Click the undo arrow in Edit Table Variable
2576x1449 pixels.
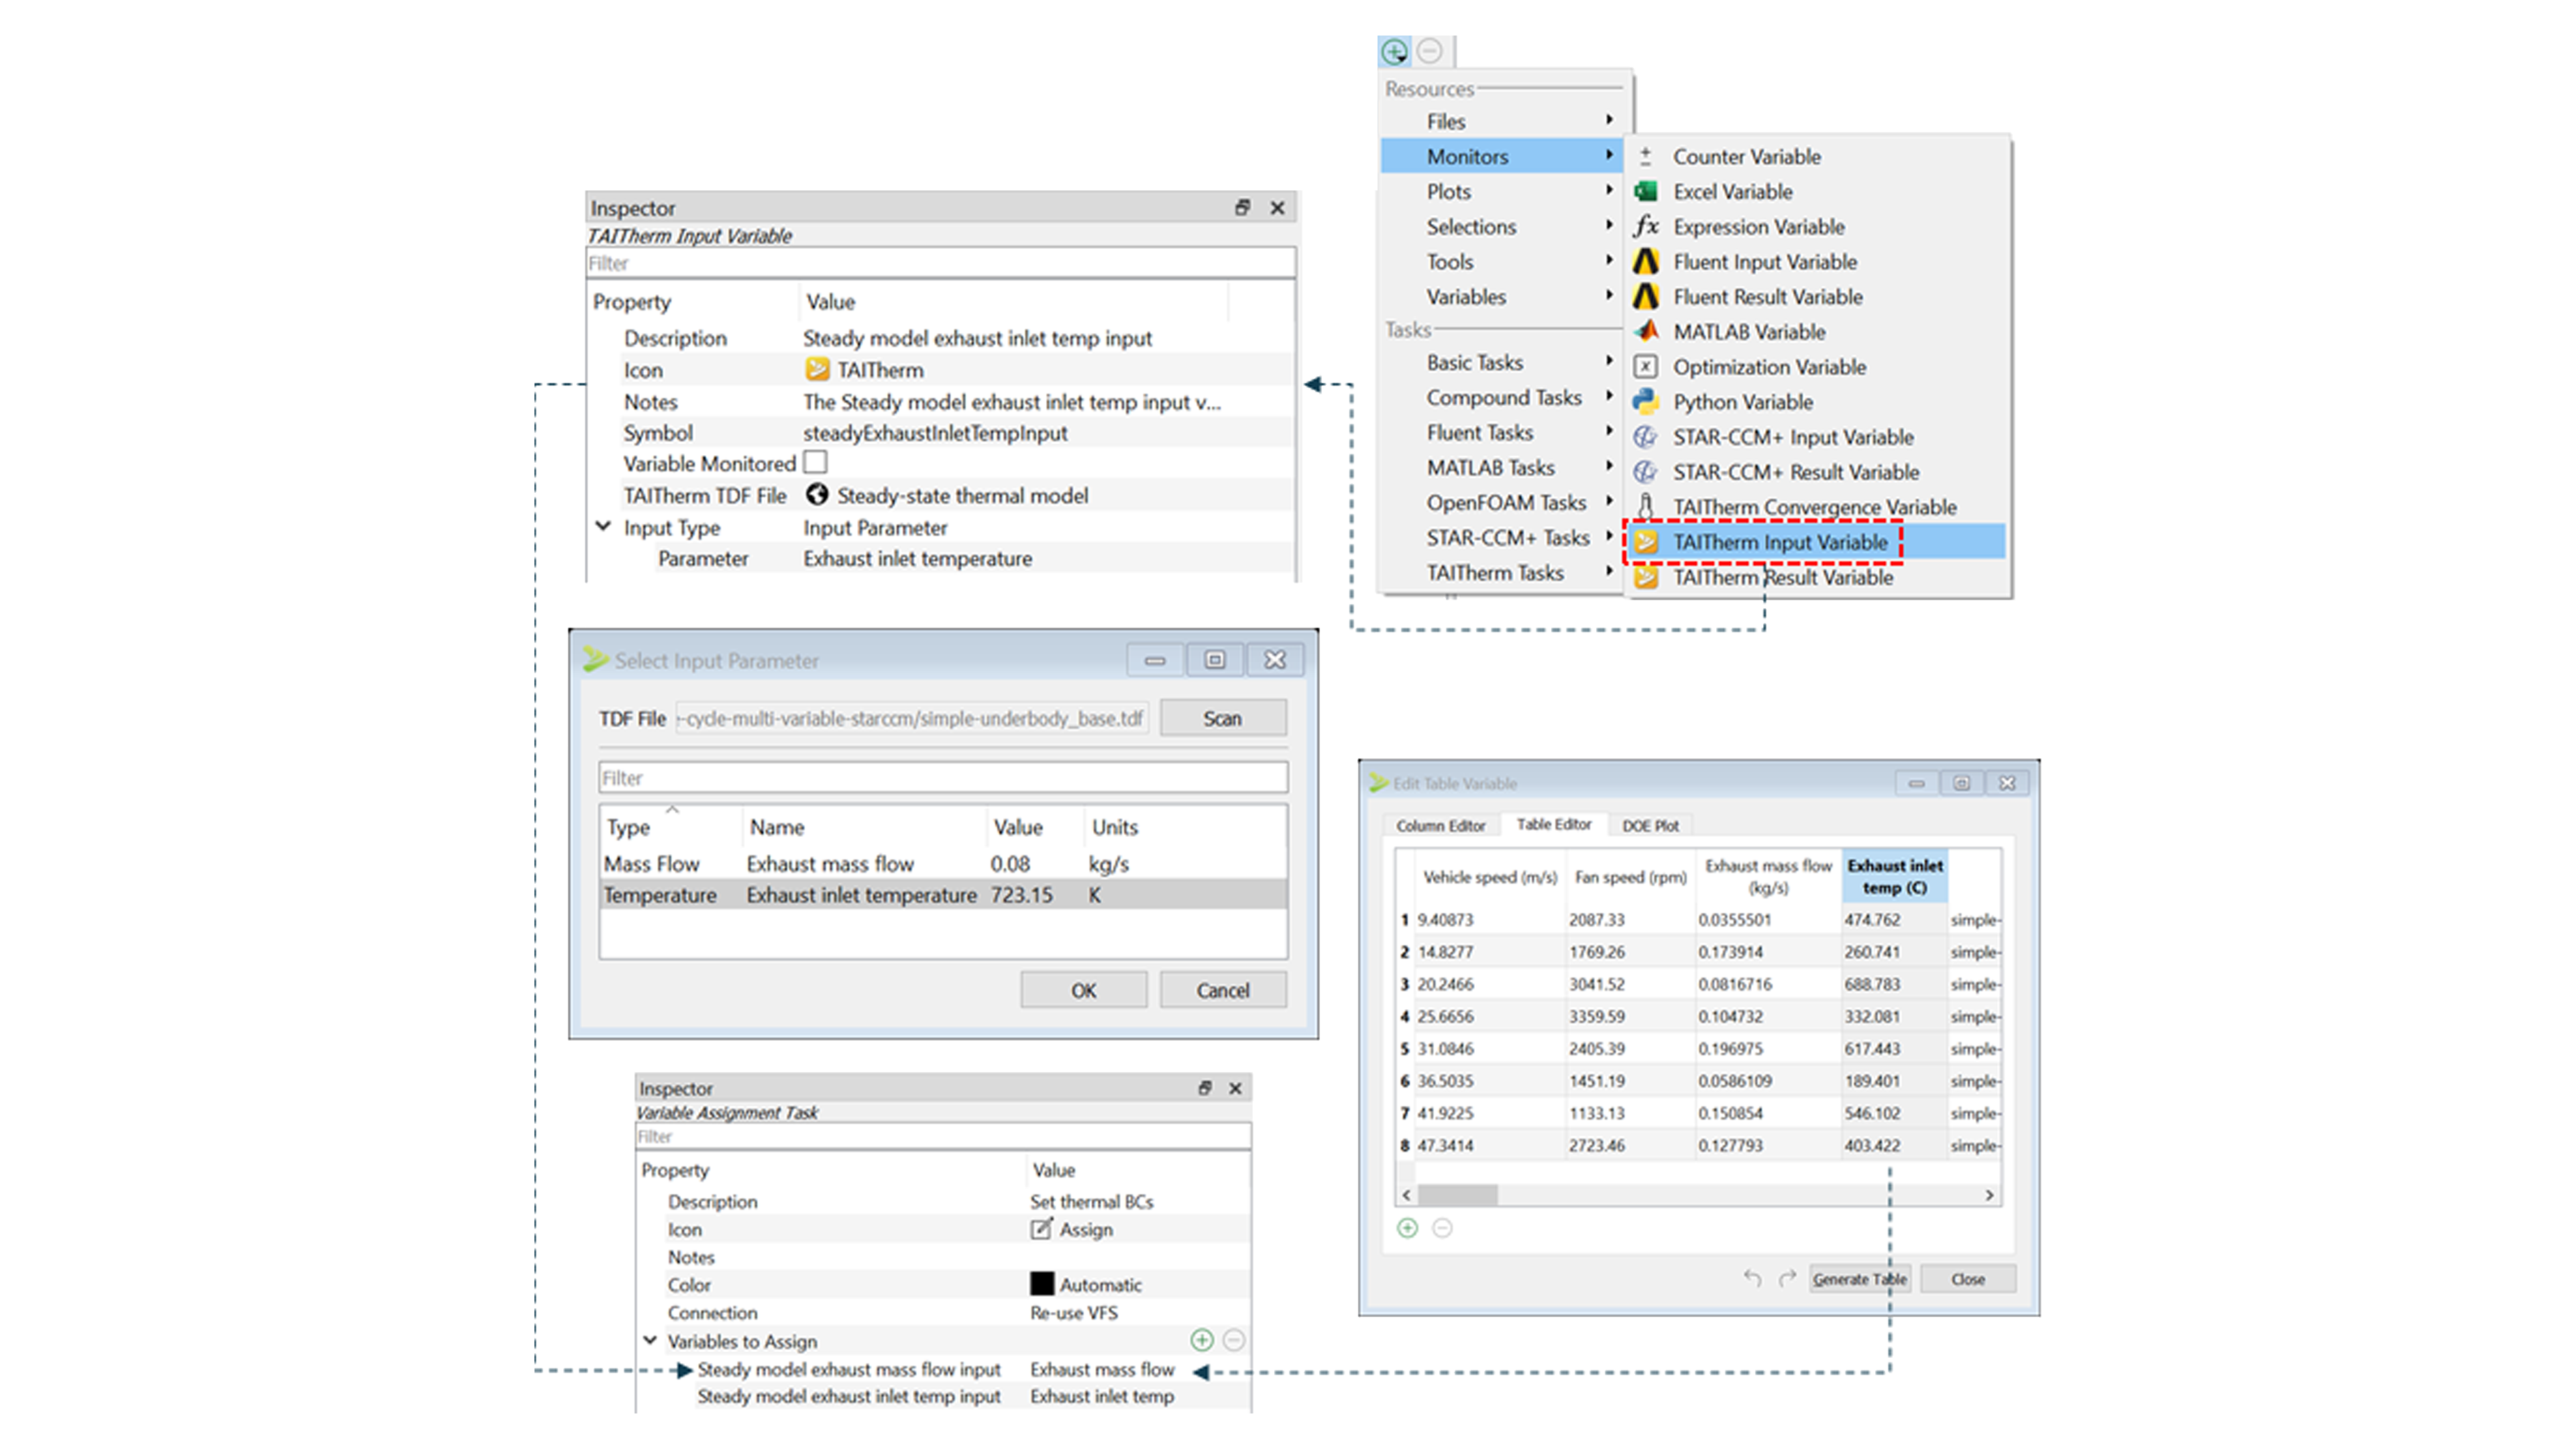(x=1751, y=1278)
